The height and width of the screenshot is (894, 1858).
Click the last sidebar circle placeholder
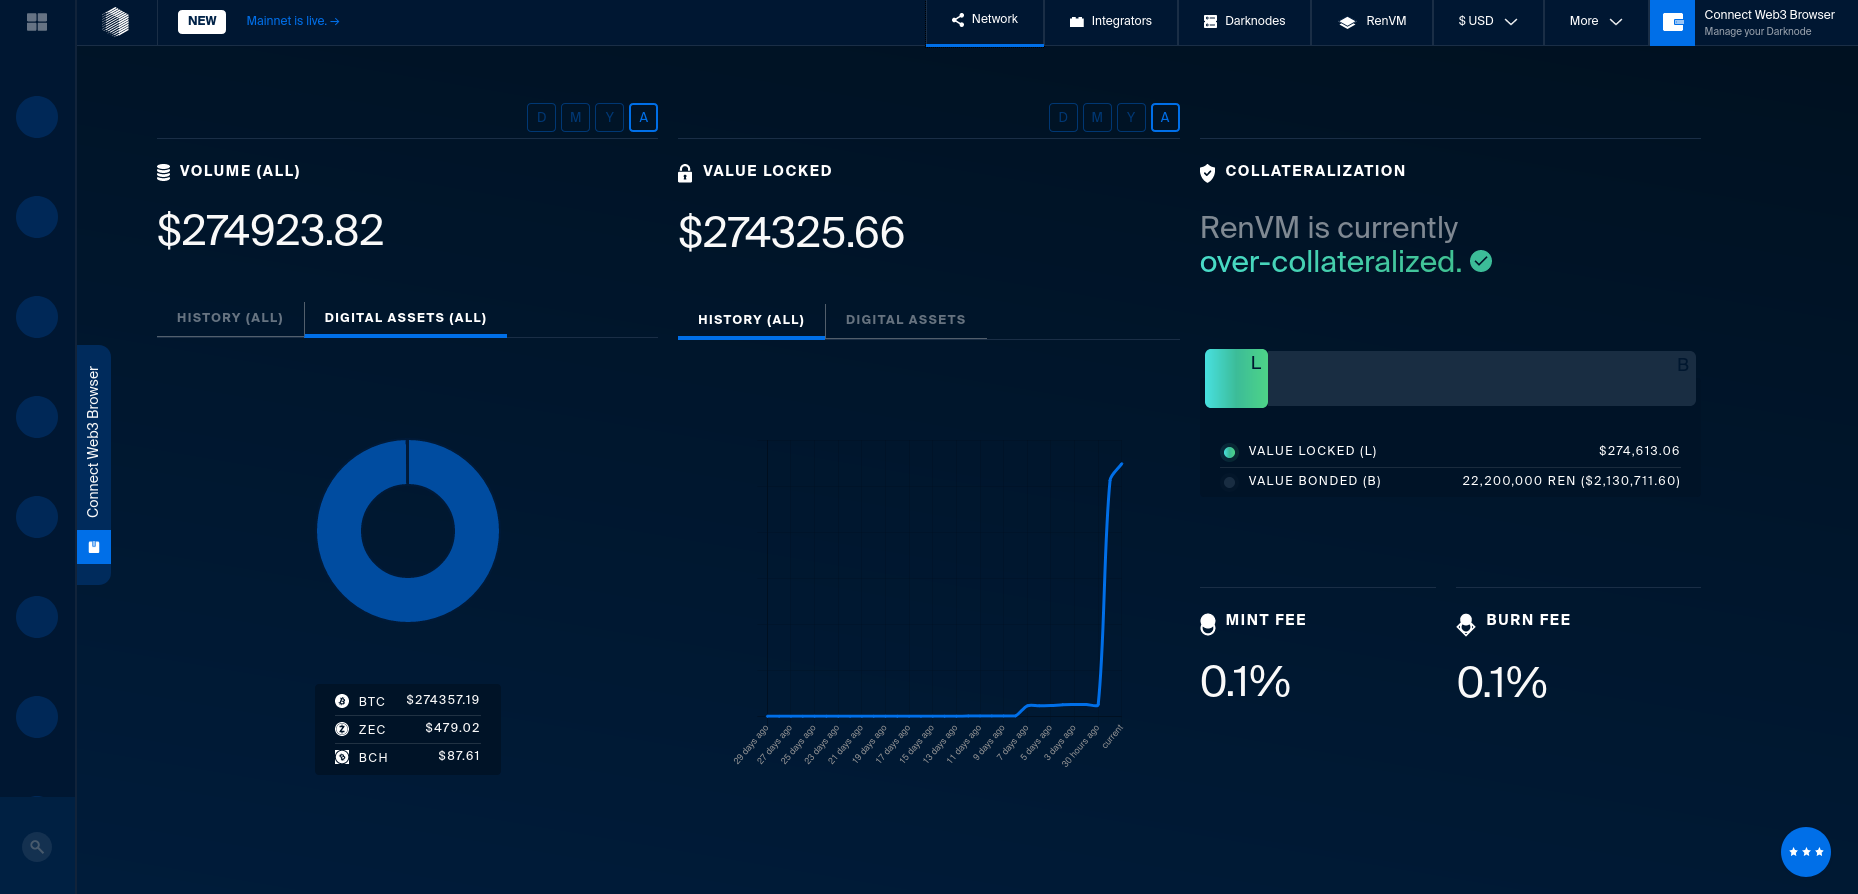click(37, 717)
